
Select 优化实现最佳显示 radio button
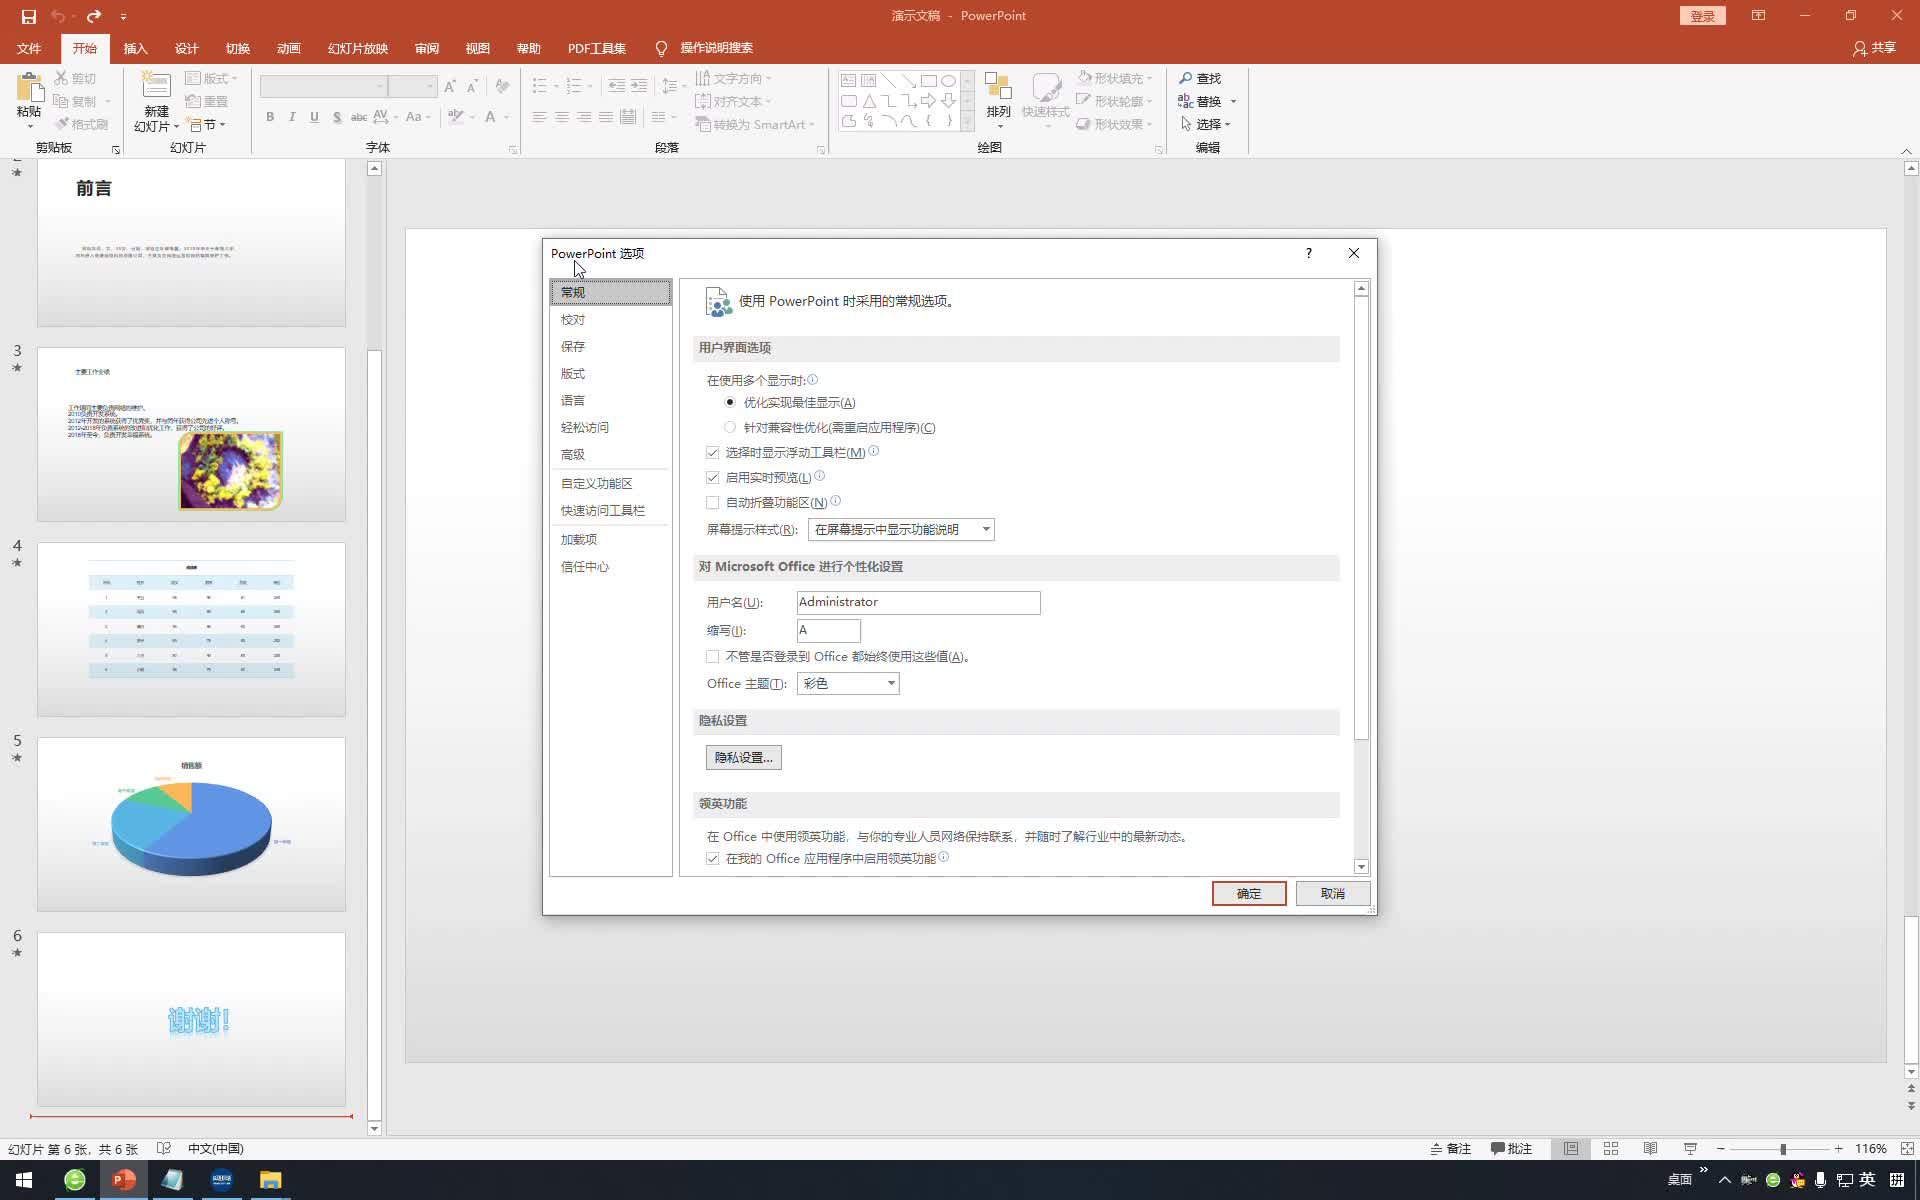tap(730, 402)
